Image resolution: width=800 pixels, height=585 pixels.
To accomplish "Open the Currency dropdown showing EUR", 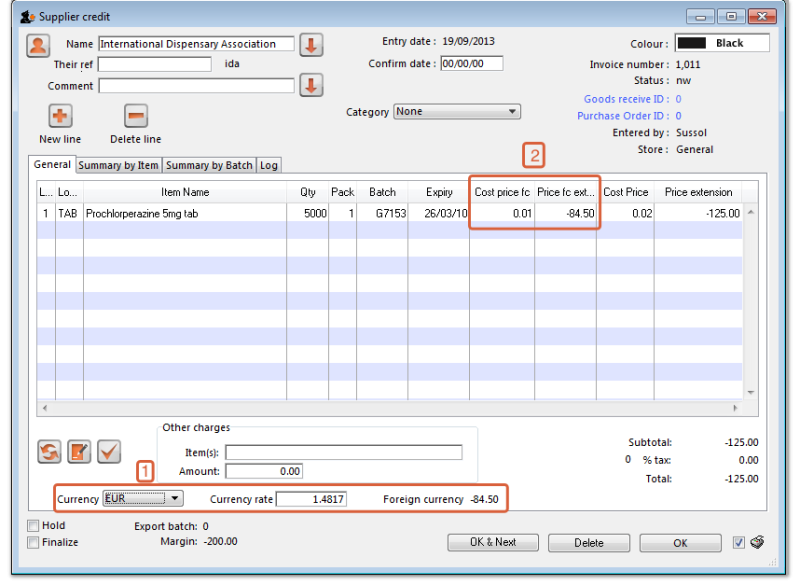I will point(143,498).
